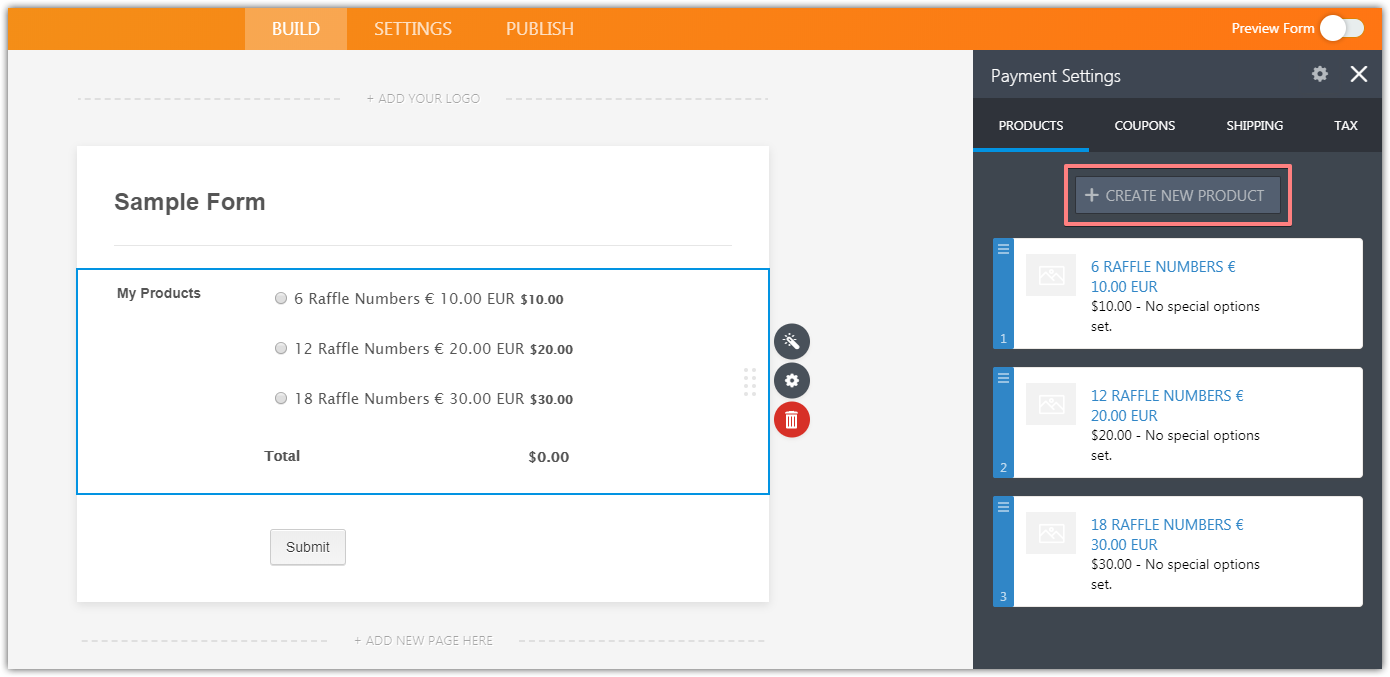
Task: Open Payment Settings gear icon
Action: pyautogui.click(x=1320, y=74)
